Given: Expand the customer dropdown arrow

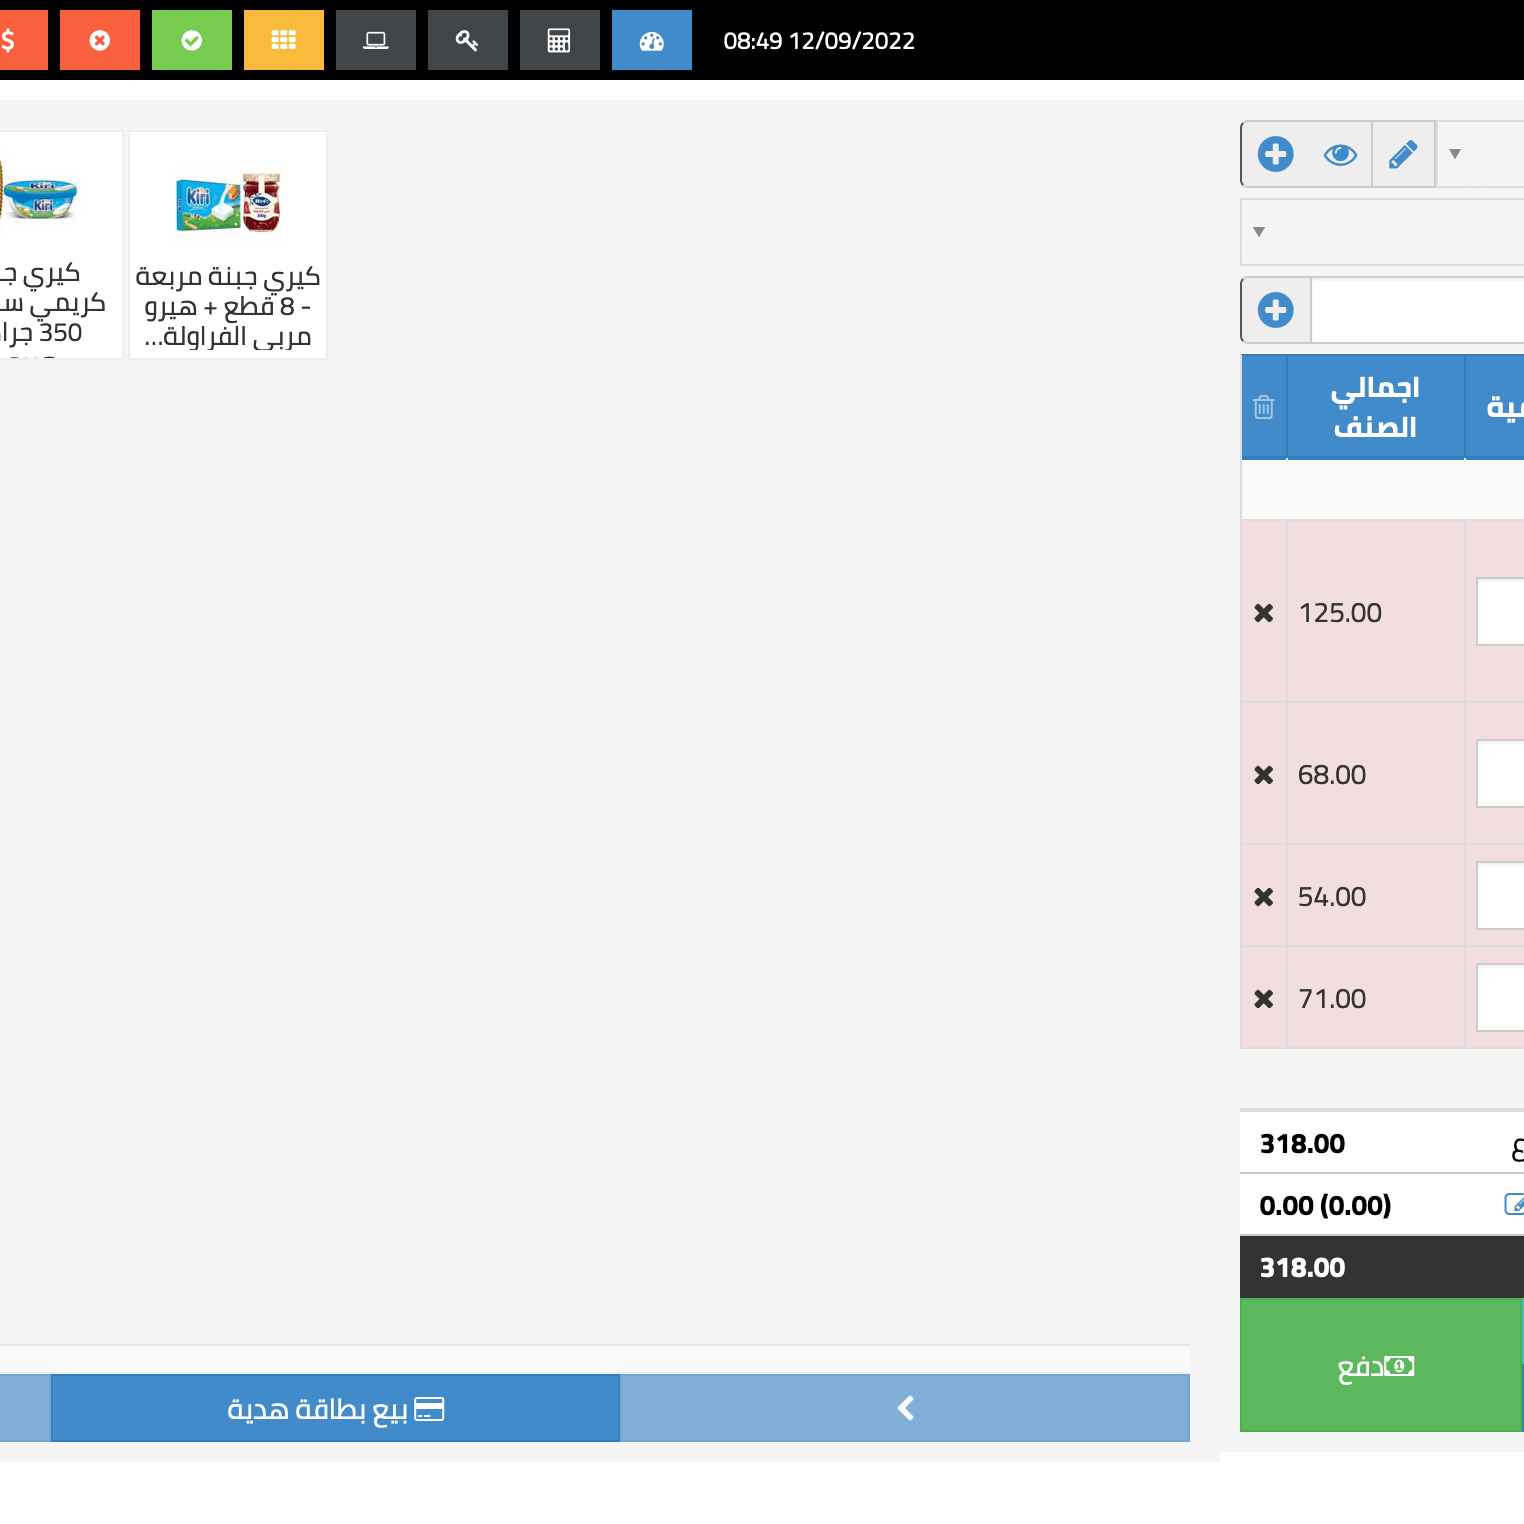Looking at the screenshot, I should (x=1455, y=154).
